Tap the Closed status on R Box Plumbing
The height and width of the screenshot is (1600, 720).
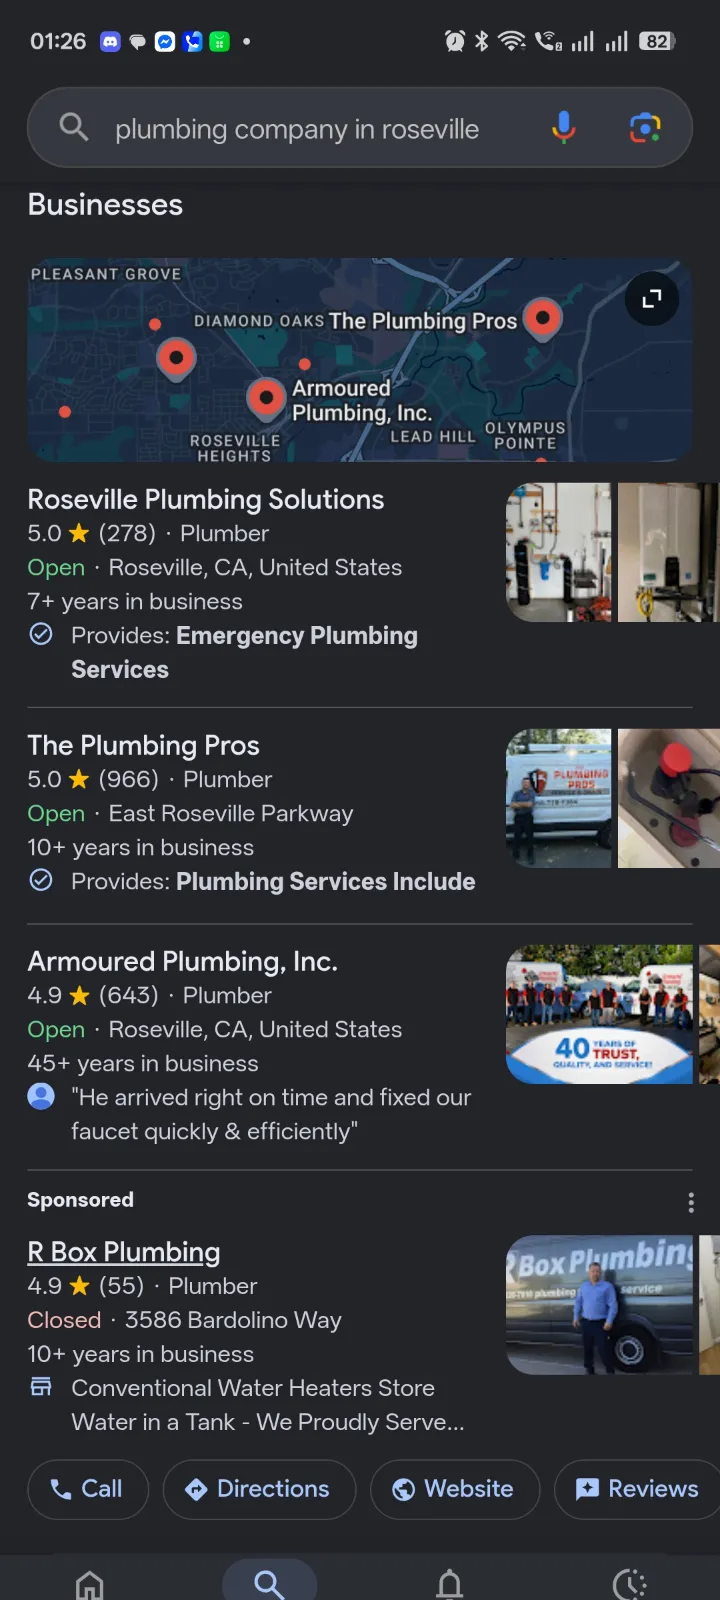(x=64, y=1320)
